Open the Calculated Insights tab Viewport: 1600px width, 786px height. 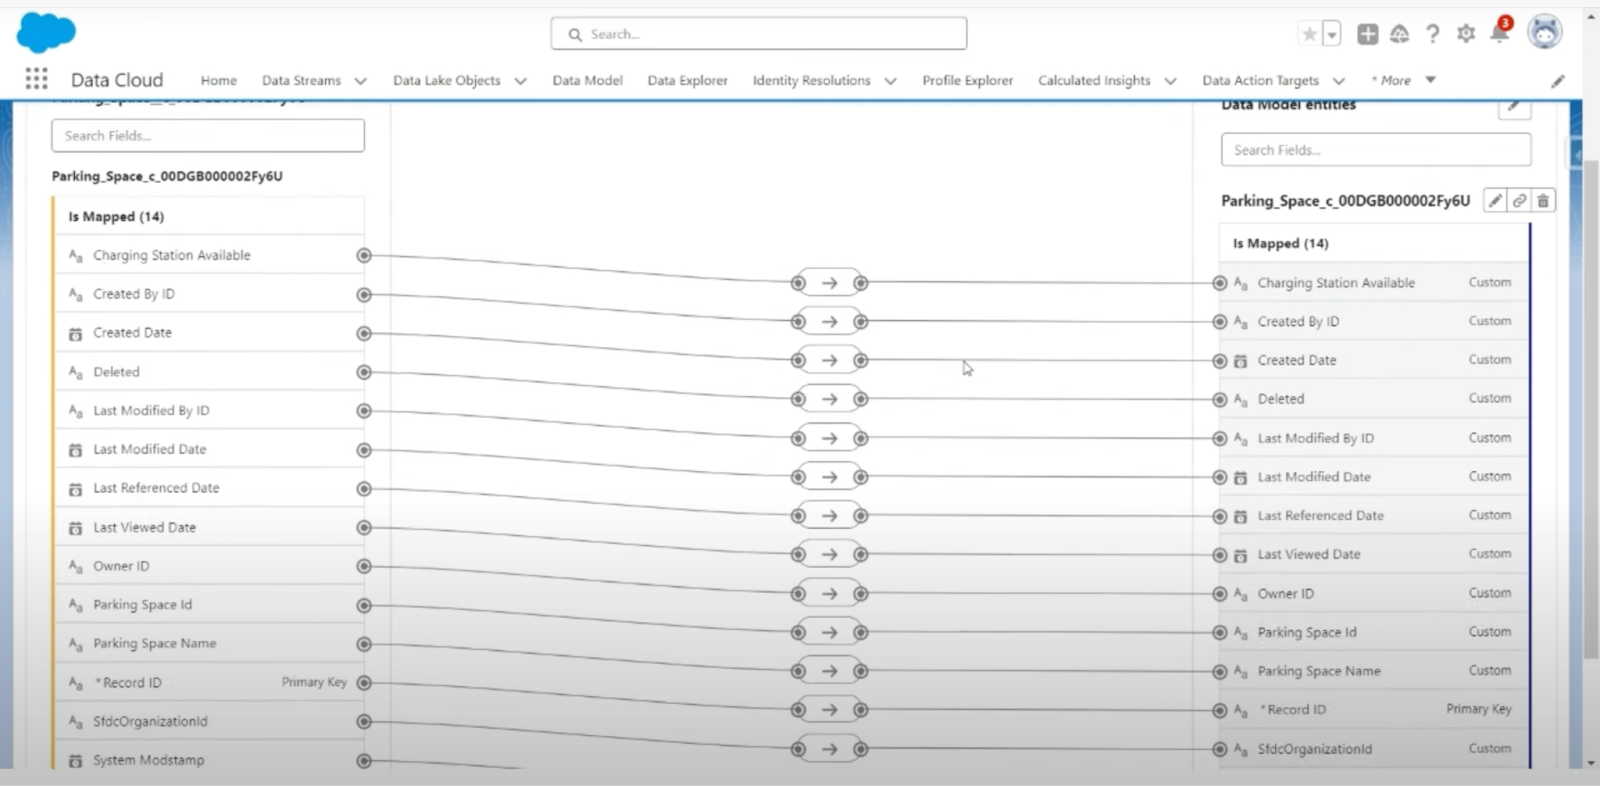pyautogui.click(x=1094, y=80)
